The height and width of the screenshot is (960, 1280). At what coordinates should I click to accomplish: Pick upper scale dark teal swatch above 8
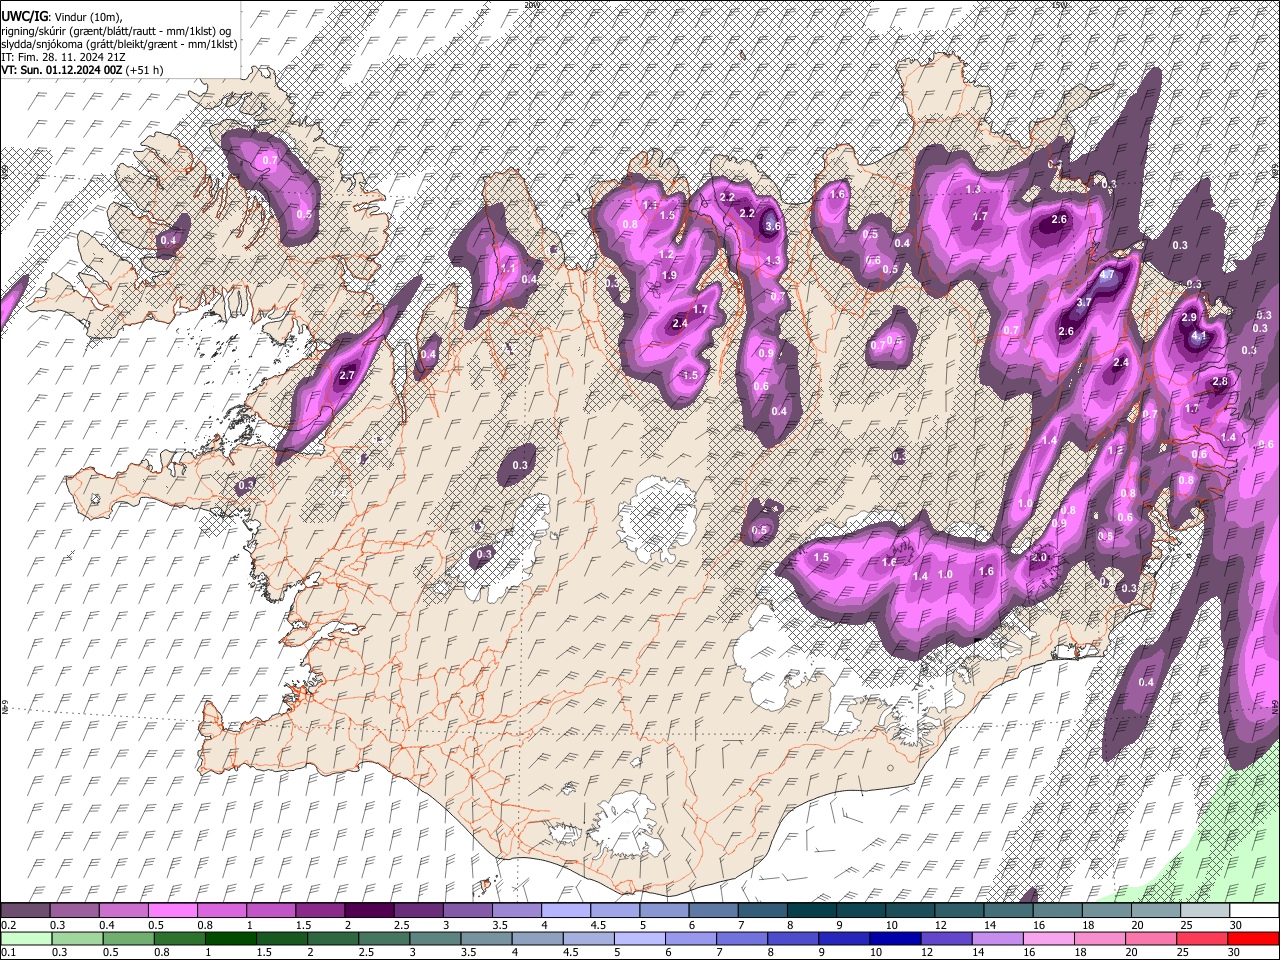pyautogui.click(x=812, y=910)
